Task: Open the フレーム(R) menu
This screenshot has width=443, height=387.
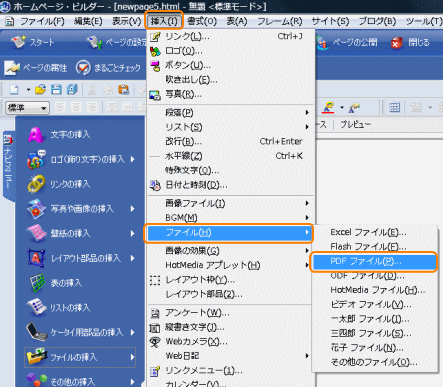Action: (x=279, y=21)
